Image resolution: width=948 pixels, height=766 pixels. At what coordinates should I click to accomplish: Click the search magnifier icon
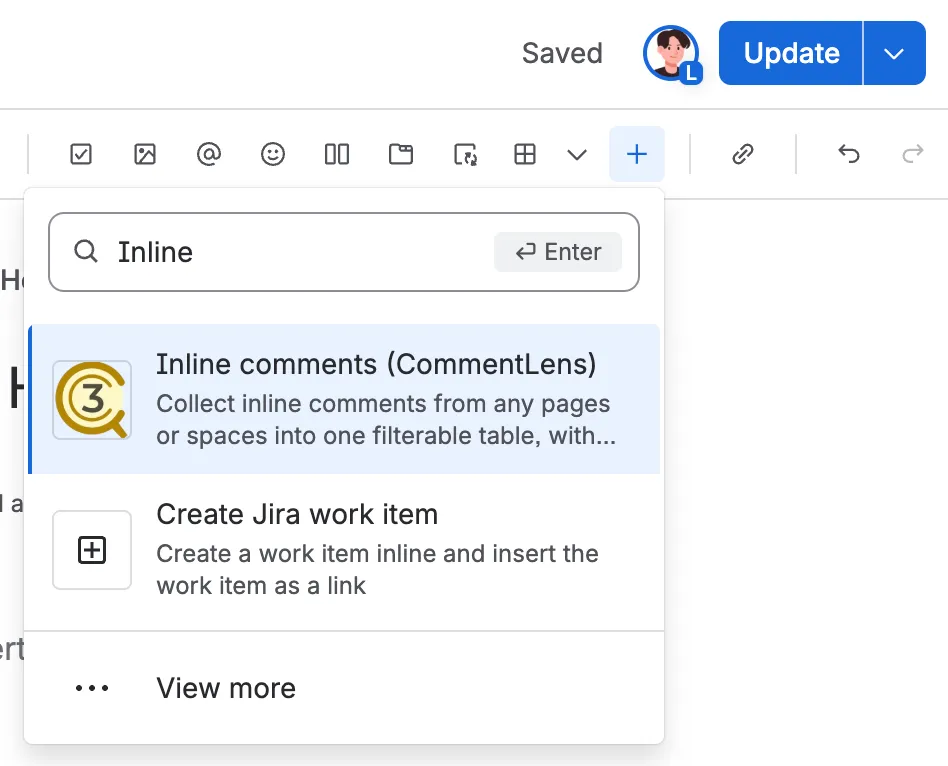coord(86,251)
